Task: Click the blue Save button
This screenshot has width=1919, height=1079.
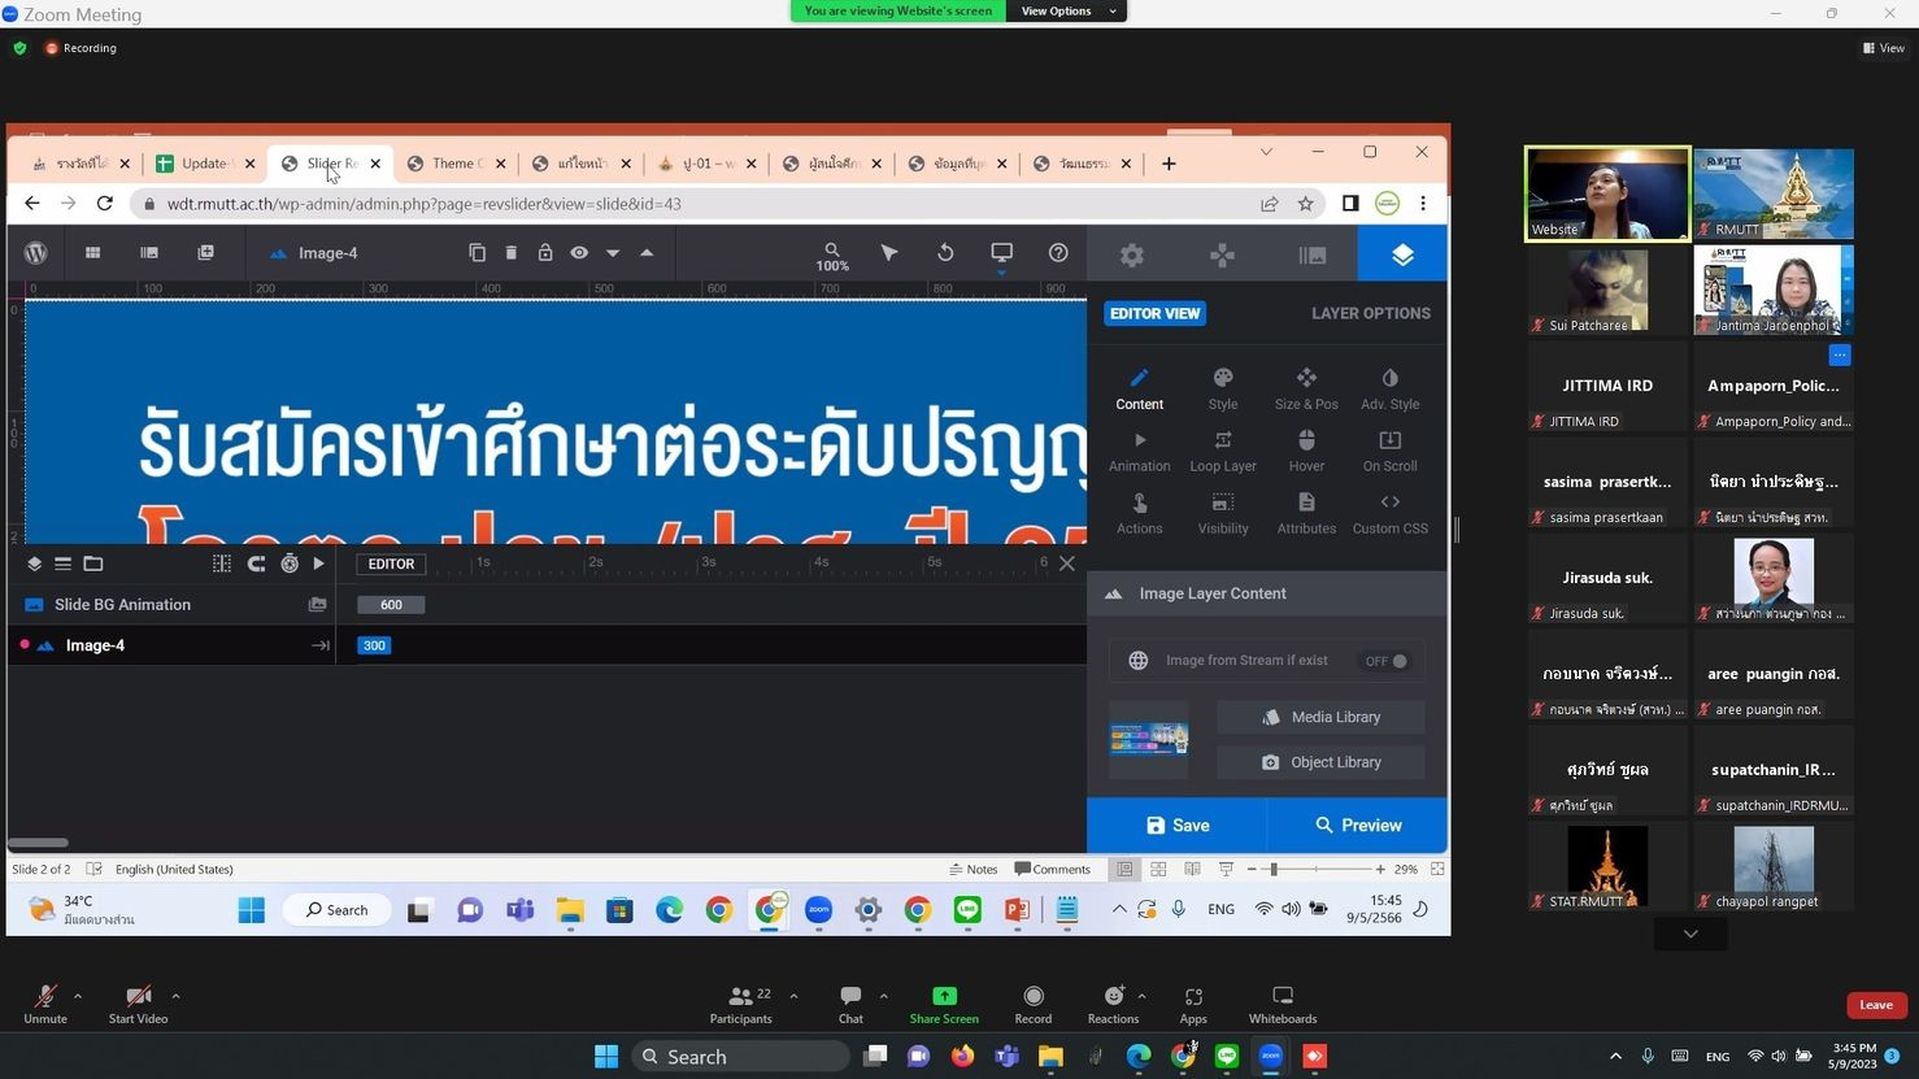Action: pyautogui.click(x=1177, y=825)
